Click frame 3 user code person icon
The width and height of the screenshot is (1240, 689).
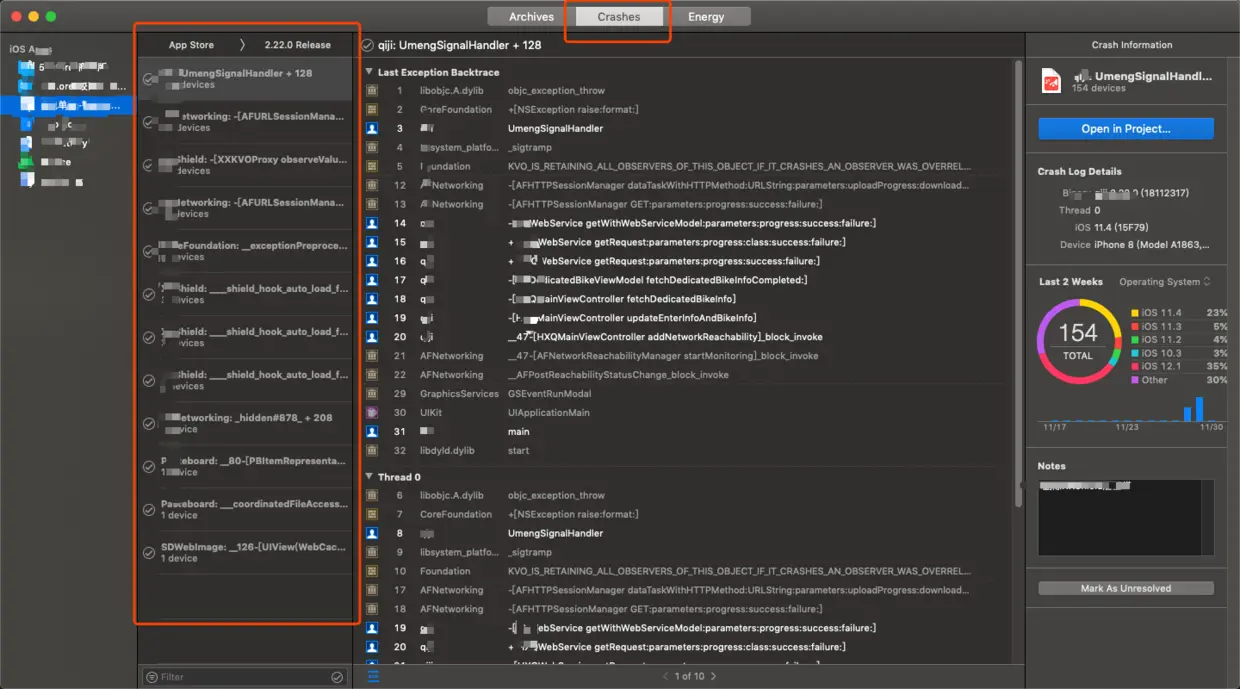pyautogui.click(x=372, y=129)
